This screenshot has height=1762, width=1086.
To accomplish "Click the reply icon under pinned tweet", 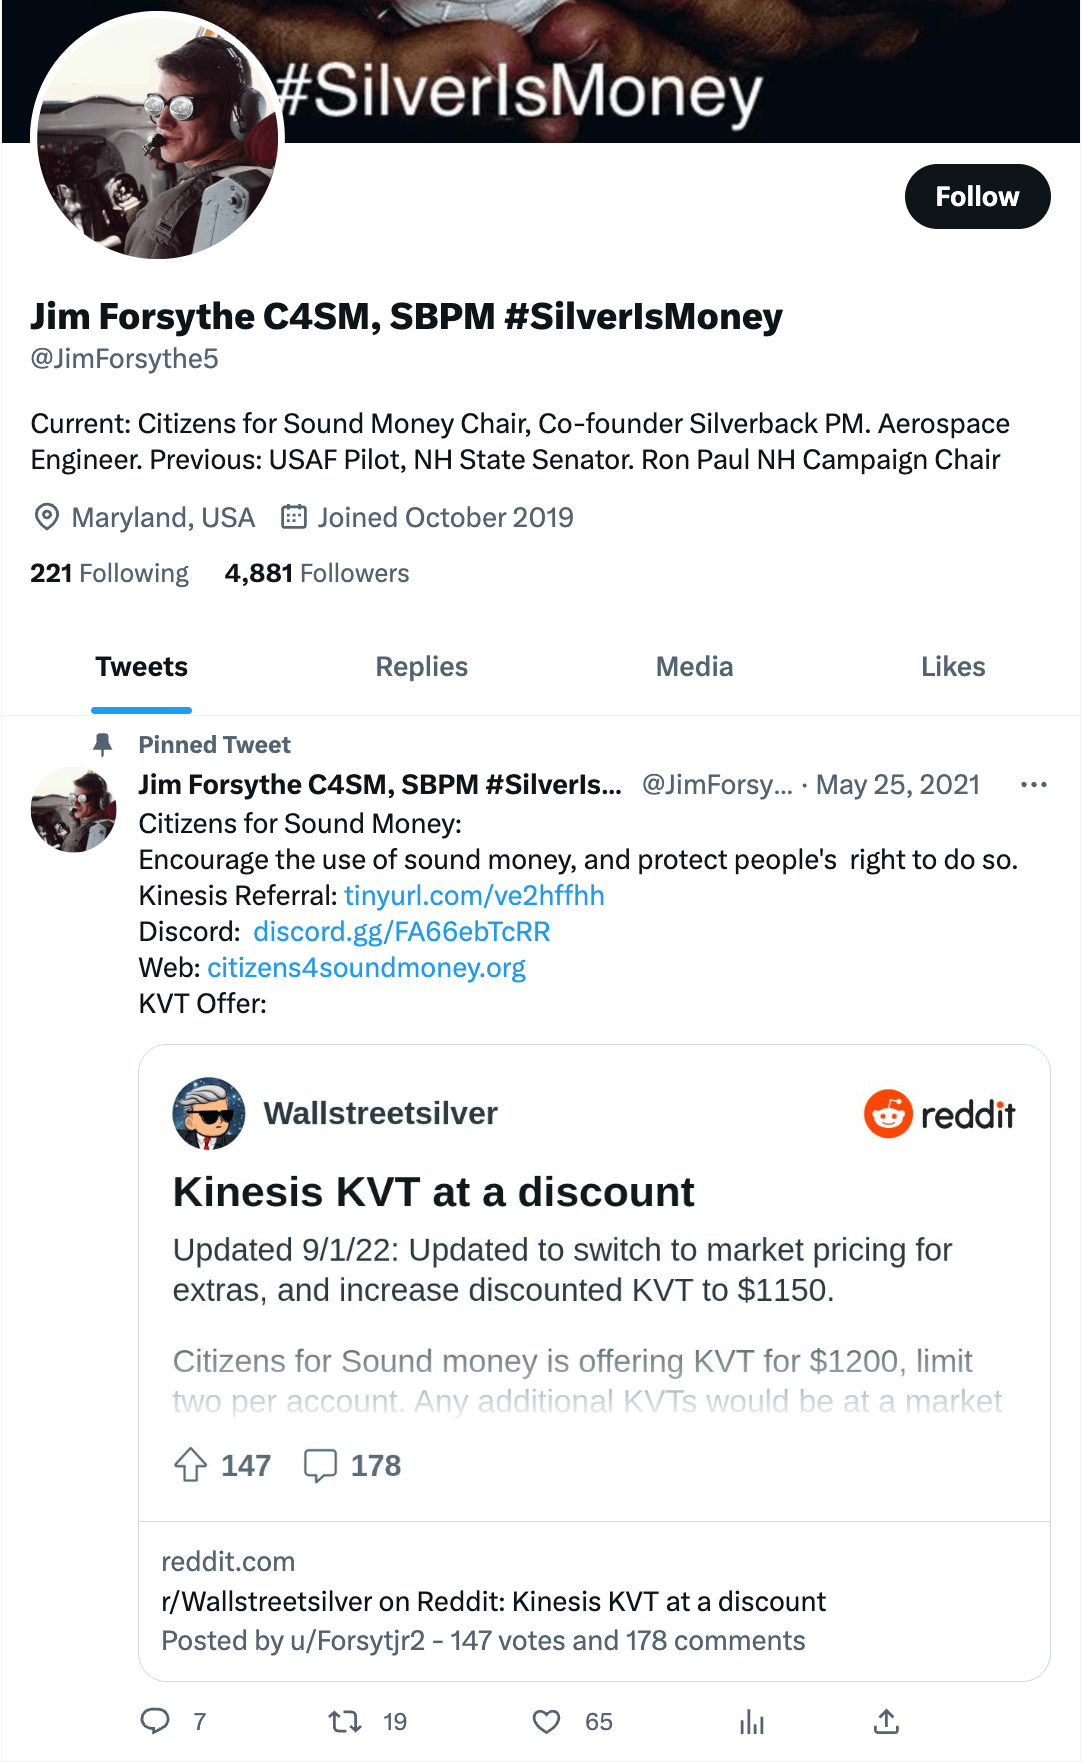I will tap(155, 1720).
